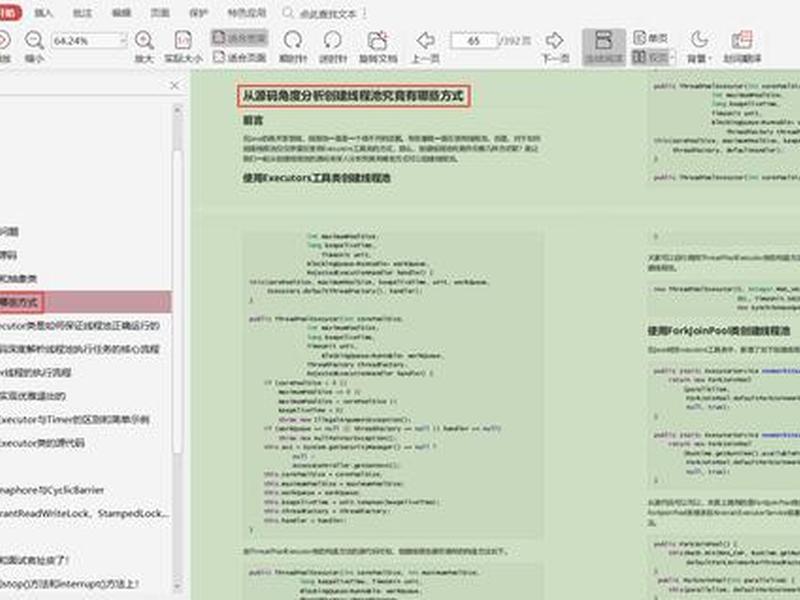Toggle continuous reading (连续阅读) mode
Viewport: 800px width, 600px height.
pos(604,46)
